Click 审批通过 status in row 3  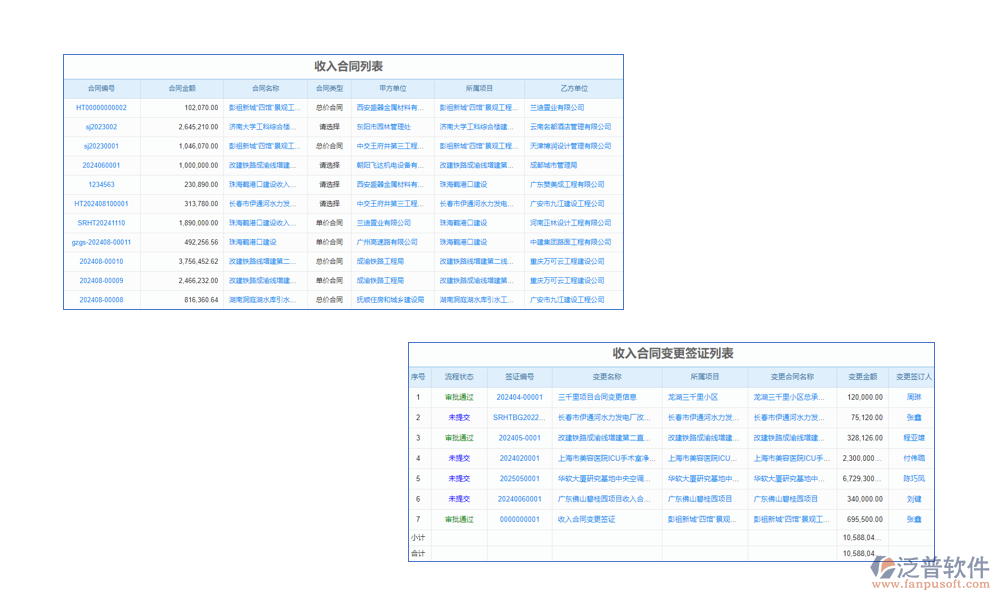459,438
